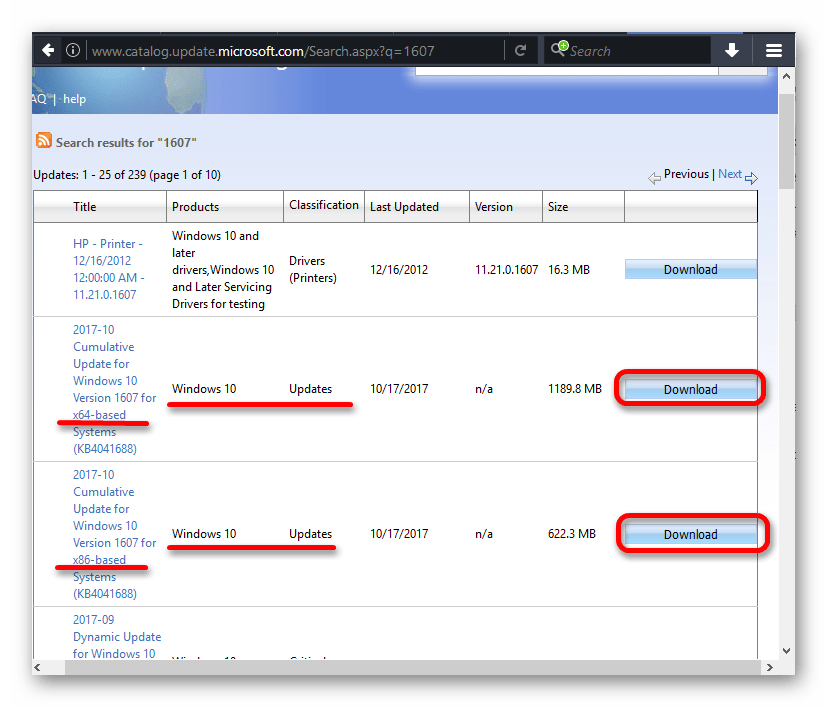Click the Next page arrow icon
This screenshot has width=828, height=707.
751,177
